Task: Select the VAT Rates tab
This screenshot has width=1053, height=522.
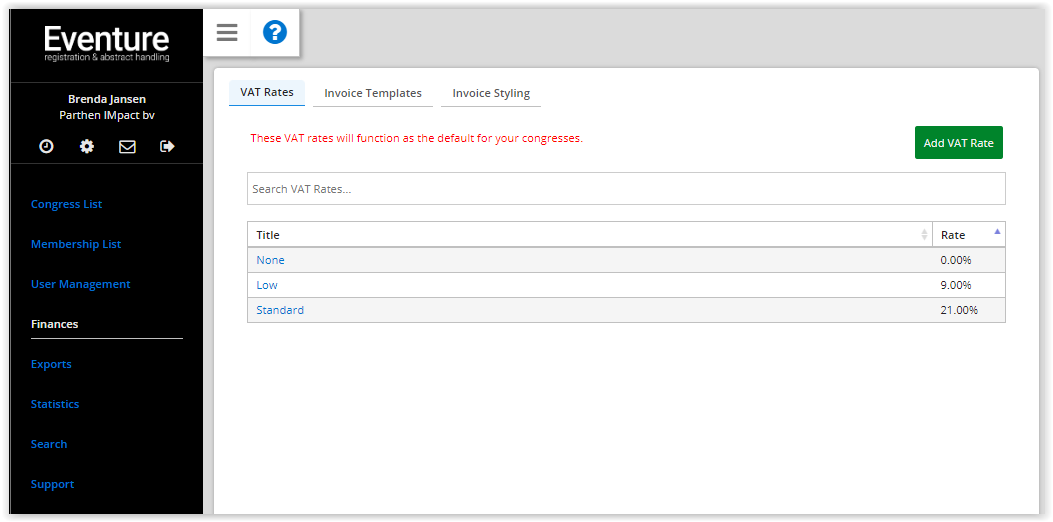Action: tap(267, 93)
